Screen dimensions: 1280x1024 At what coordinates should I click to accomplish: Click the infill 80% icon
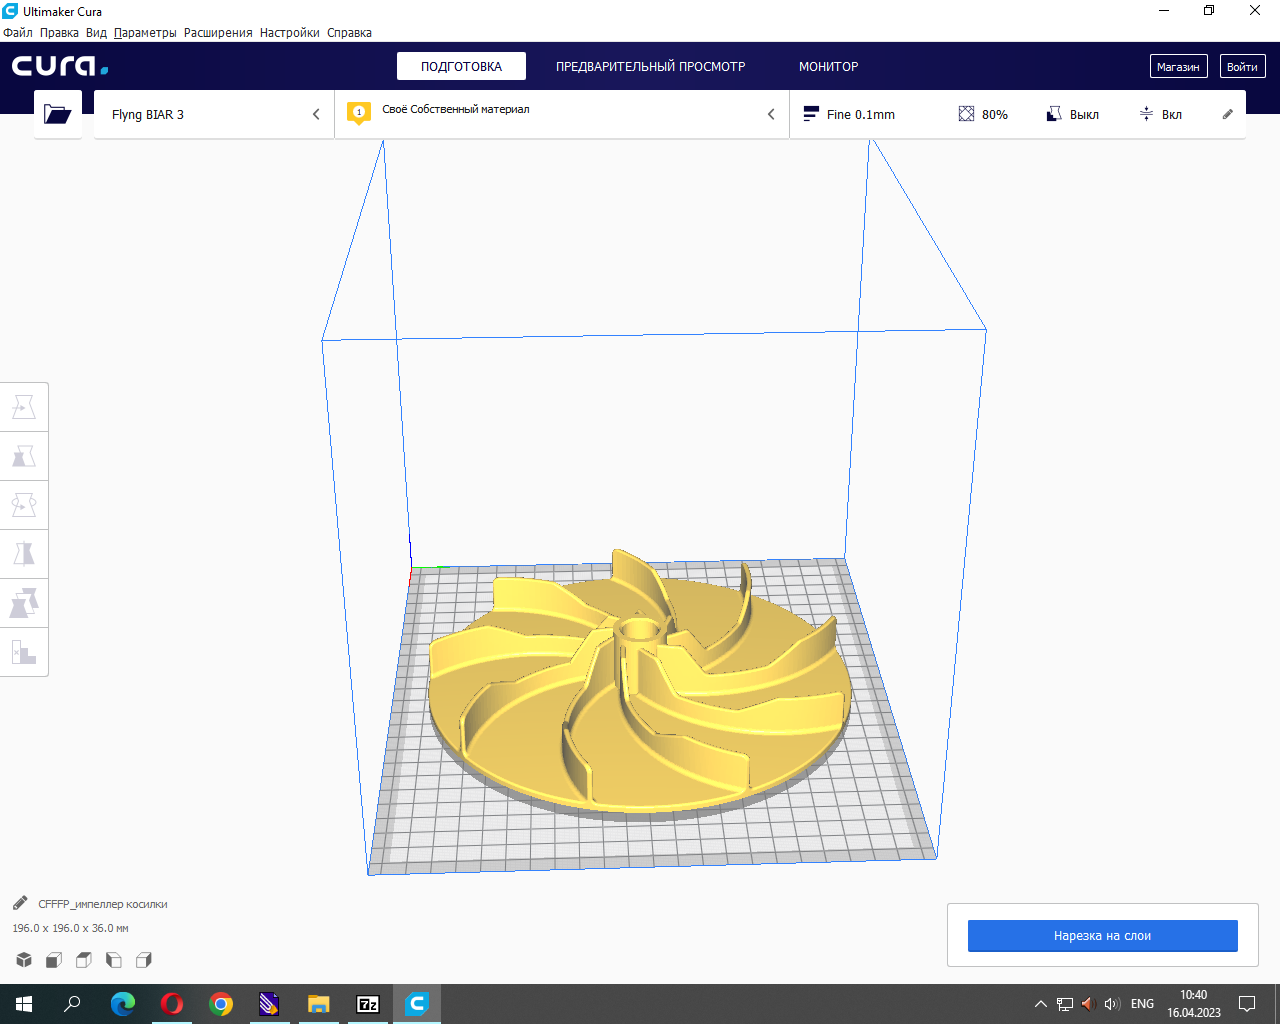[x=966, y=114]
